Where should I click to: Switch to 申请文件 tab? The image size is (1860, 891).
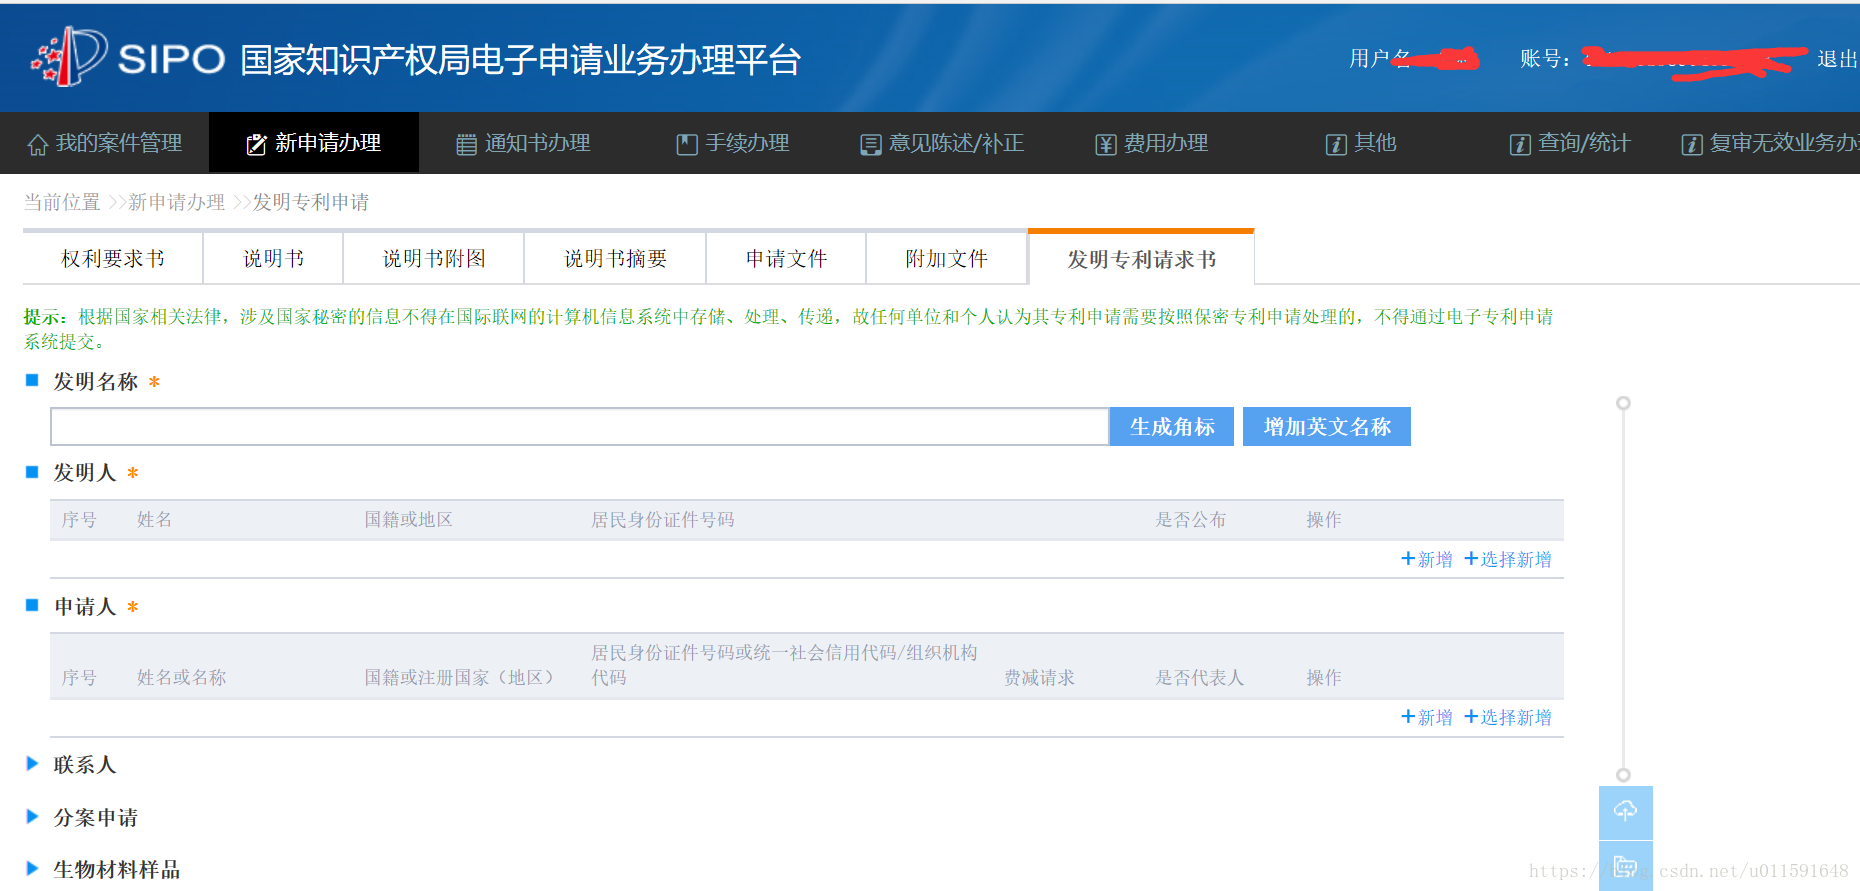pos(786,259)
